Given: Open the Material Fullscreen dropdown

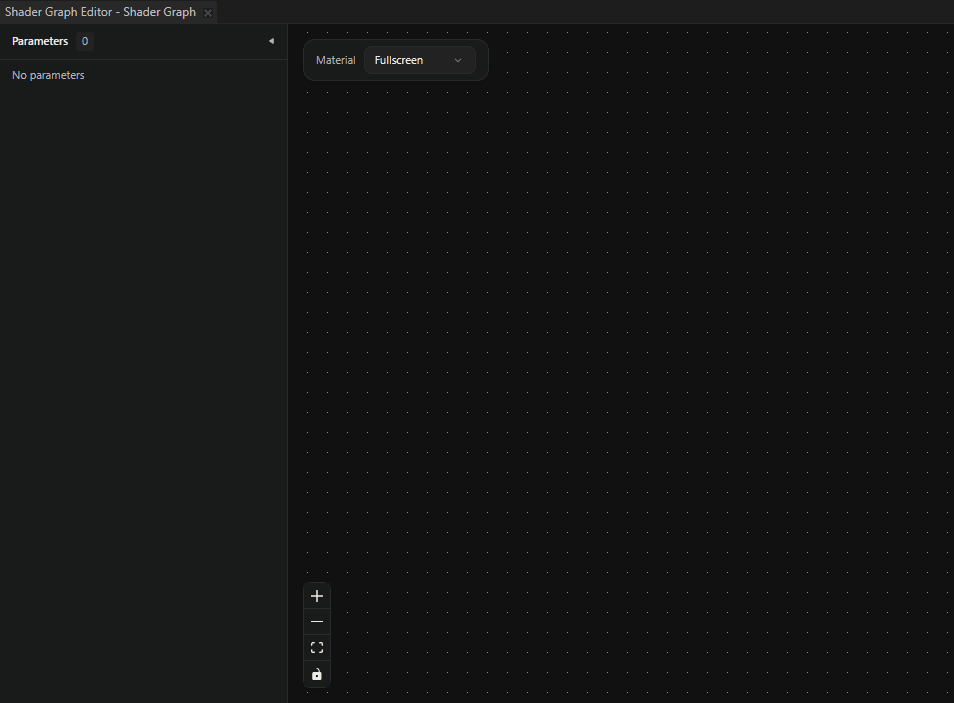Looking at the screenshot, I should 419,60.
